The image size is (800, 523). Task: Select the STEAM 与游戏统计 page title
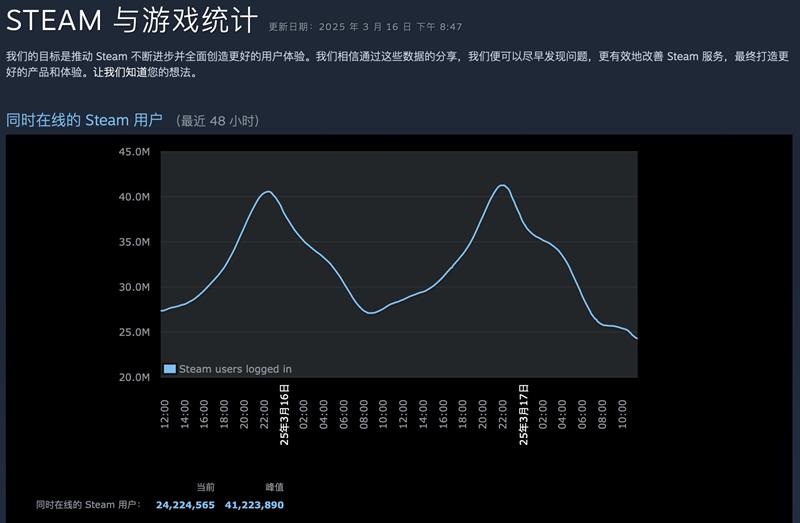[x=131, y=21]
